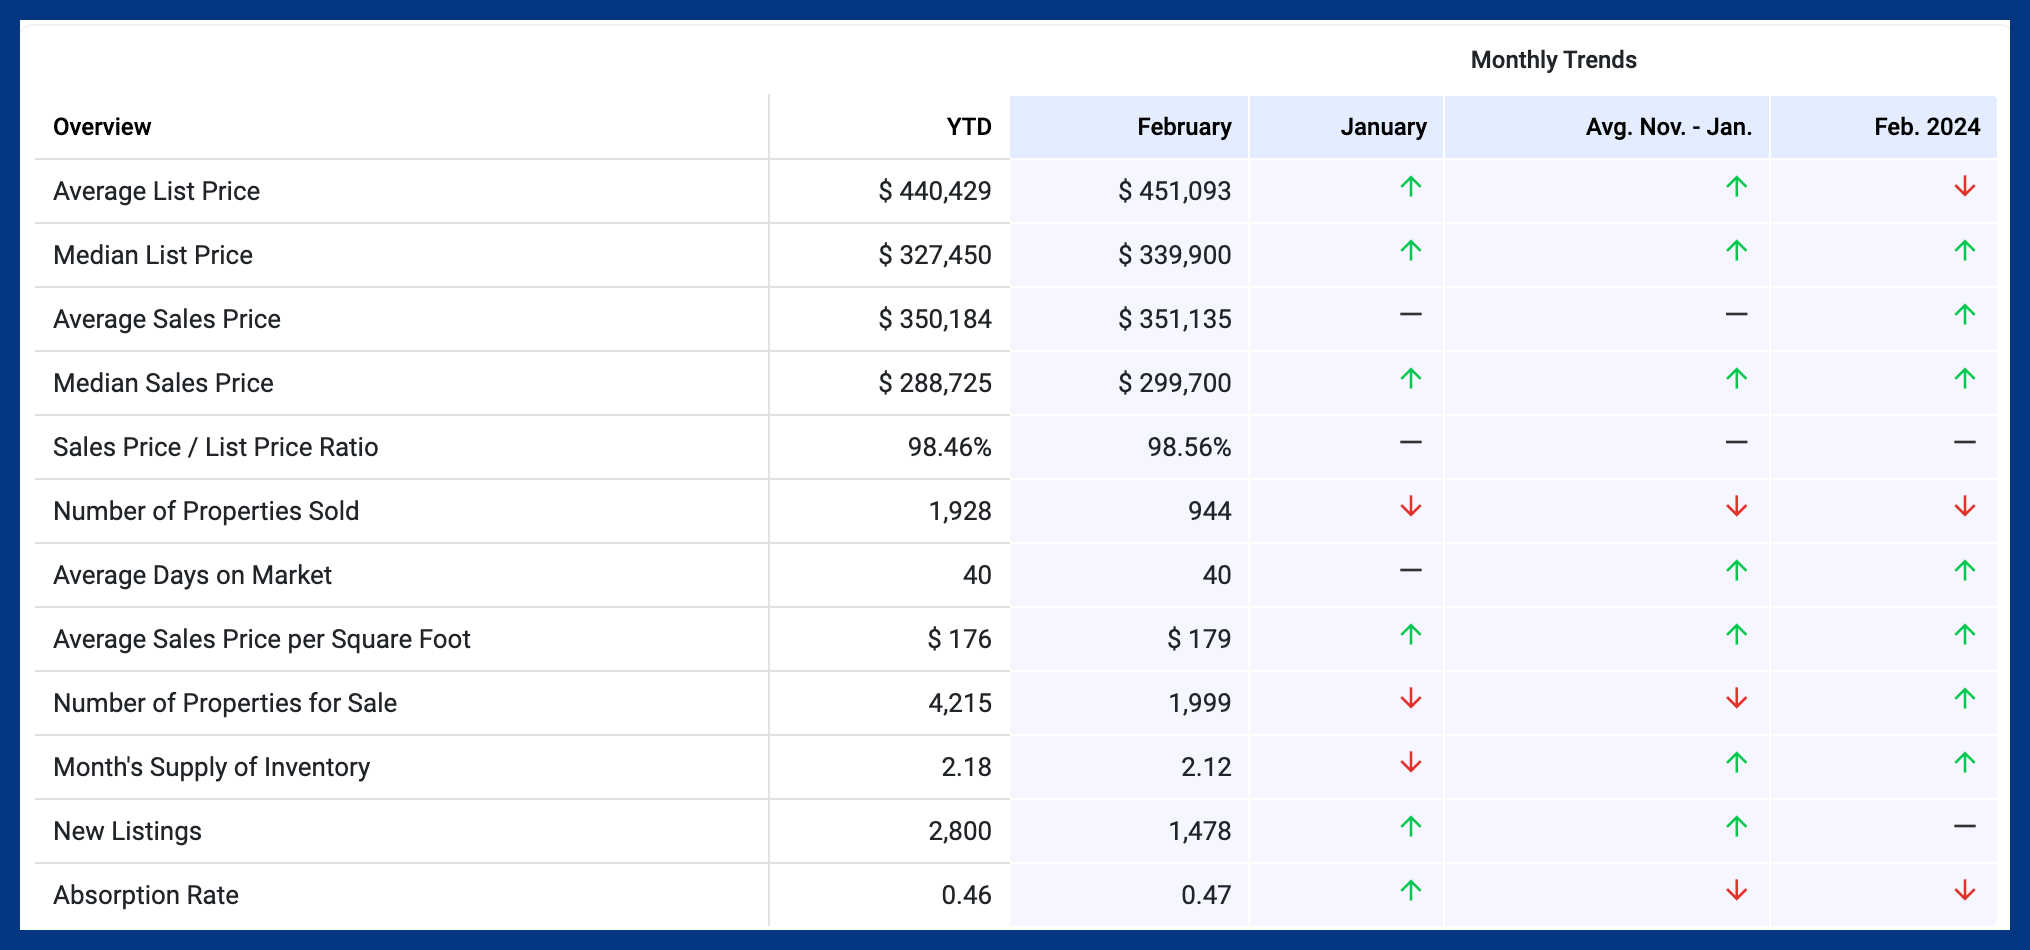This screenshot has height=950, width=2030.
Task: Click the January dash icon for Average Sales Price
Action: (1410, 315)
